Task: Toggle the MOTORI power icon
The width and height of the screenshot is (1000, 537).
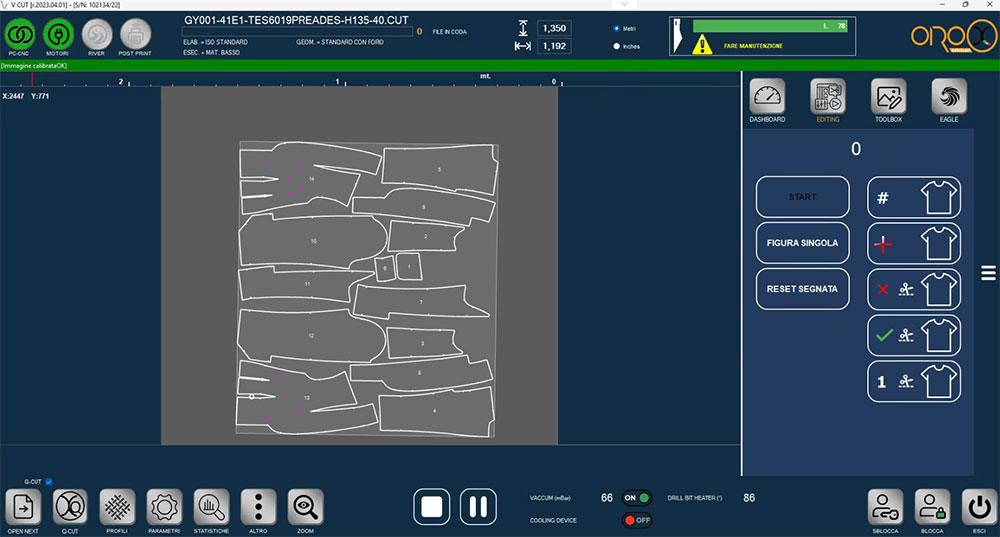Action: 58,34
